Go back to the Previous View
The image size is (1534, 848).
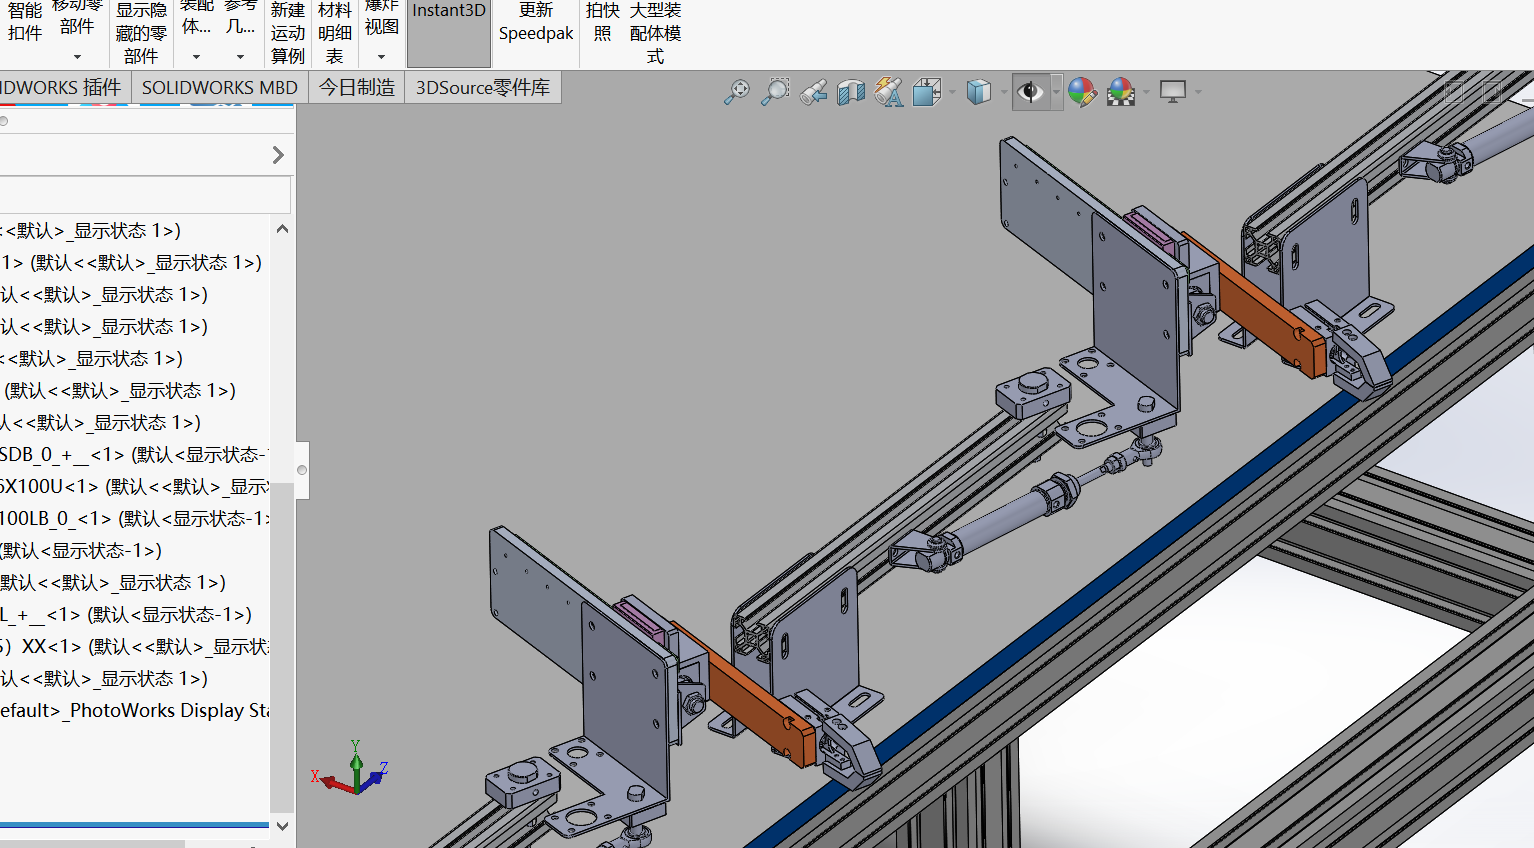pyautogui.click(x=813, y=92)
